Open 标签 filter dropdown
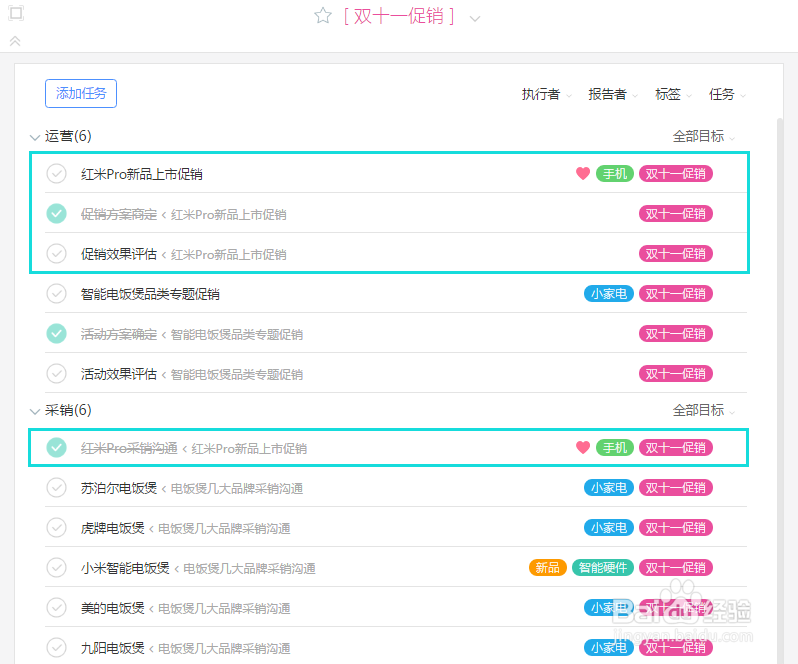Screen dimensions: 798x664 pos(673,94)
